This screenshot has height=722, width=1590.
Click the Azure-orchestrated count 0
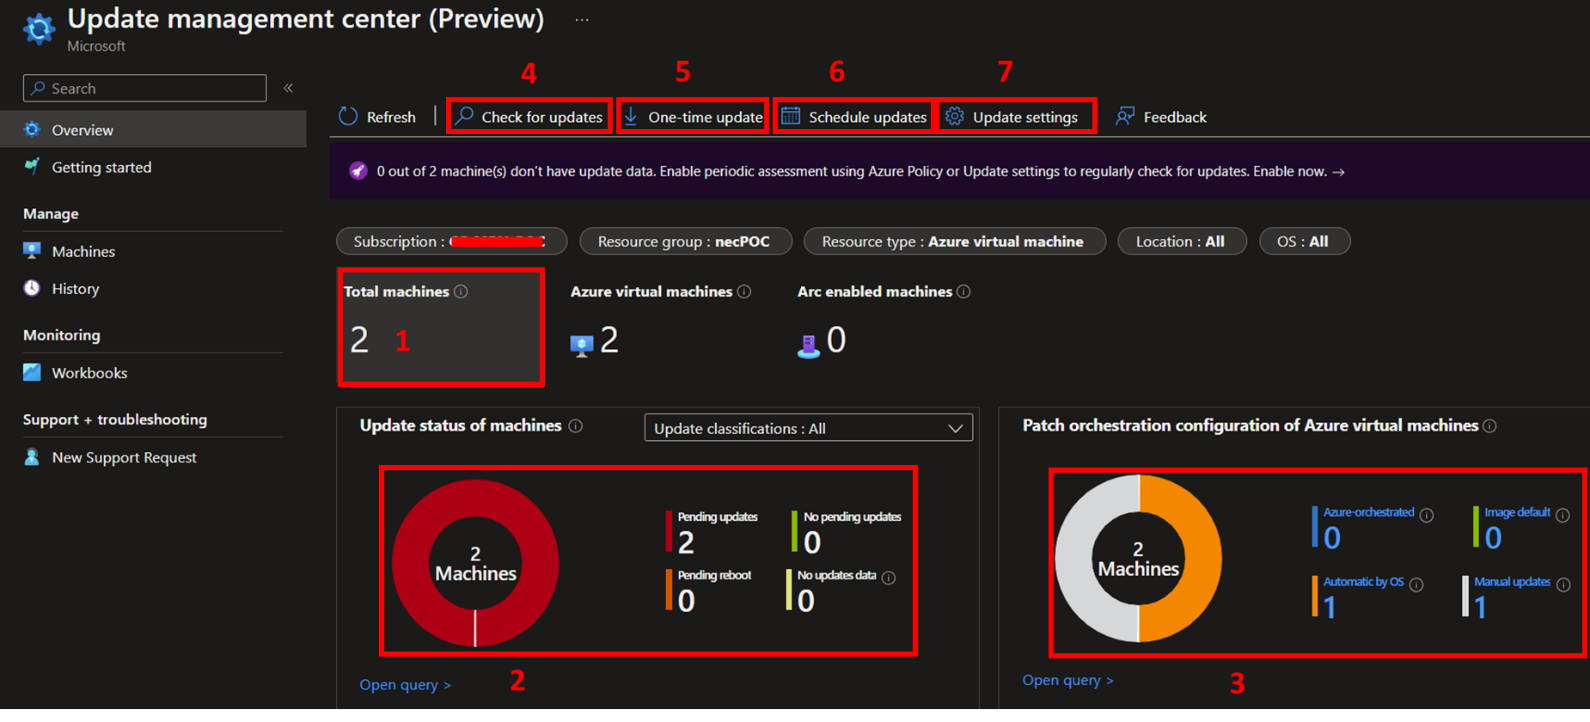click(1332, 538)
